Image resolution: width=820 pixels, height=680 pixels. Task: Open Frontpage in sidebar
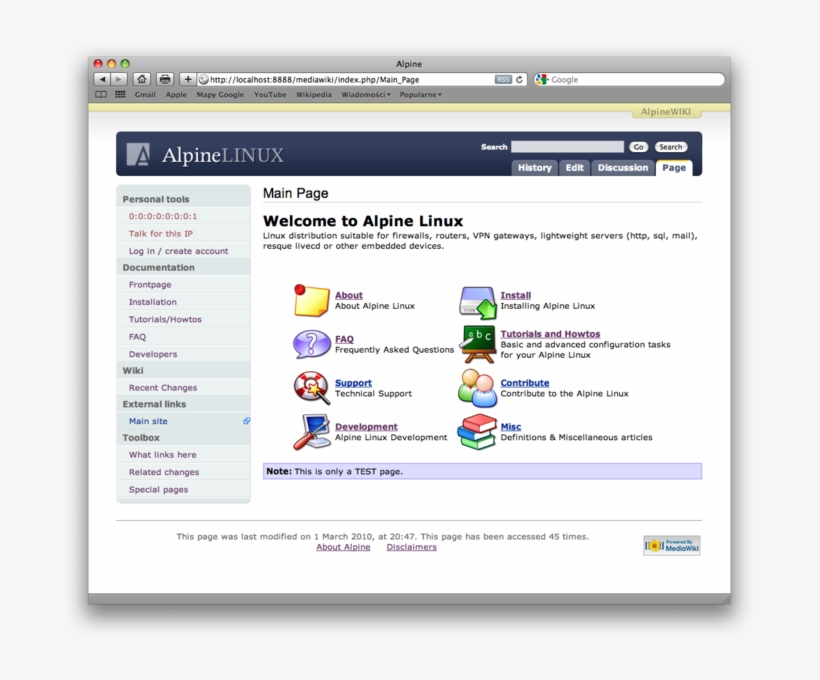[x=150, y=285]
